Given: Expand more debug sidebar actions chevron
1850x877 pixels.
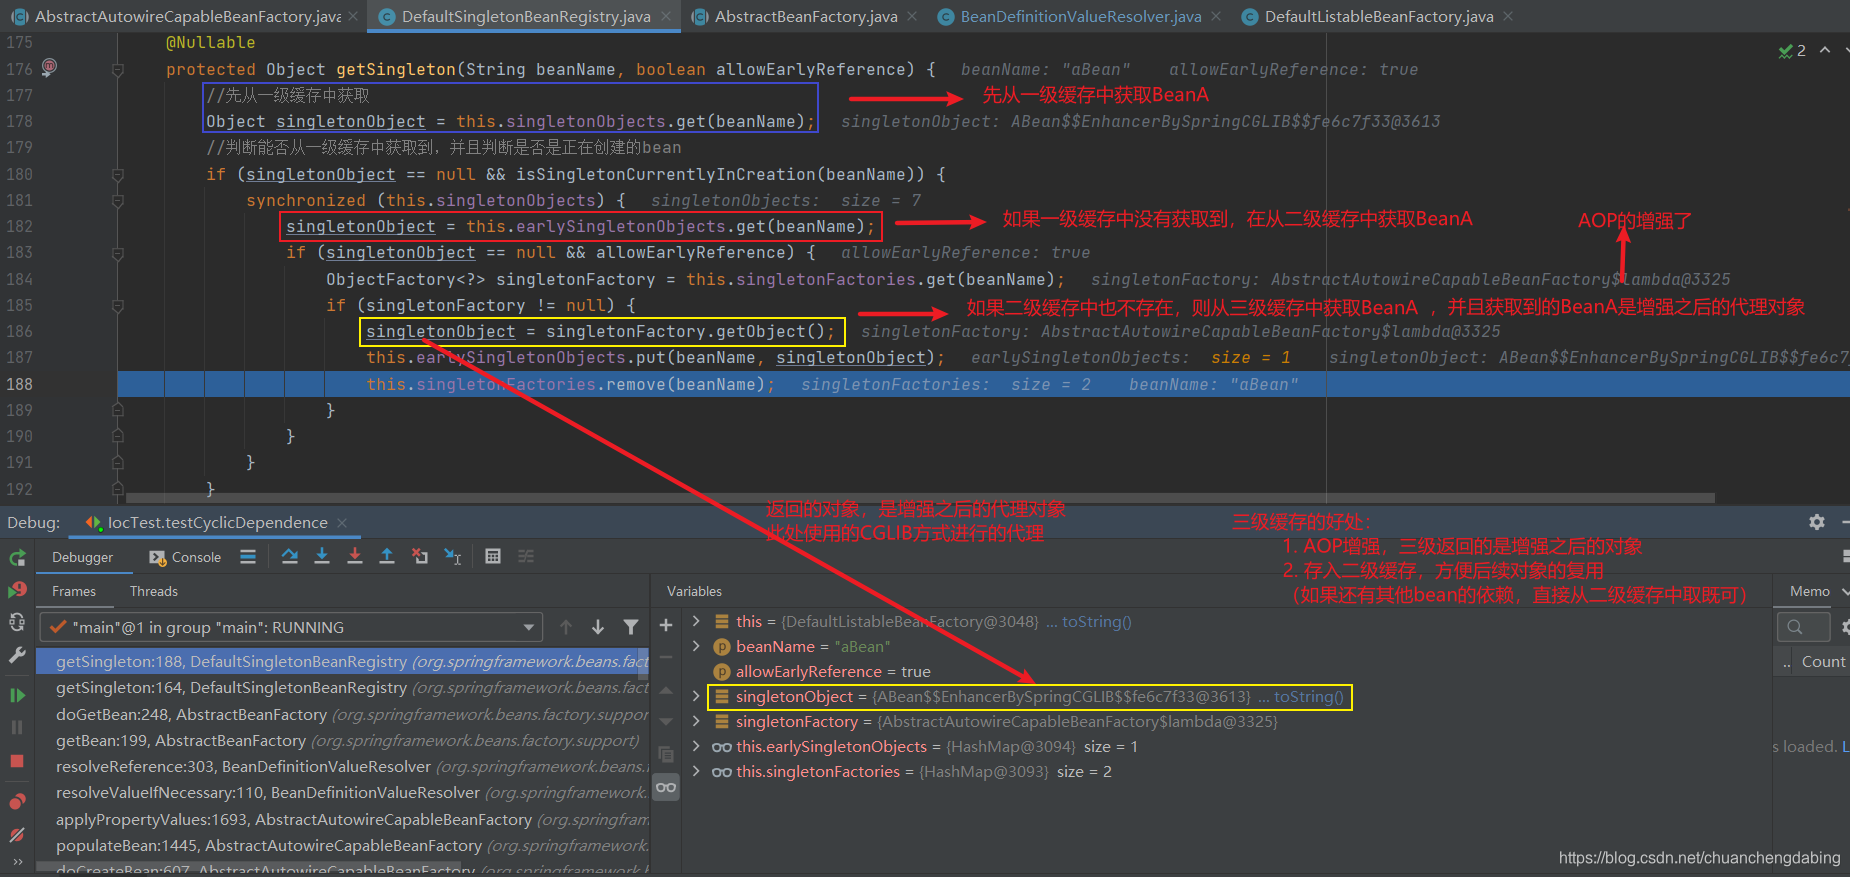Looking at the screenshot, I should tap(17, 862).
